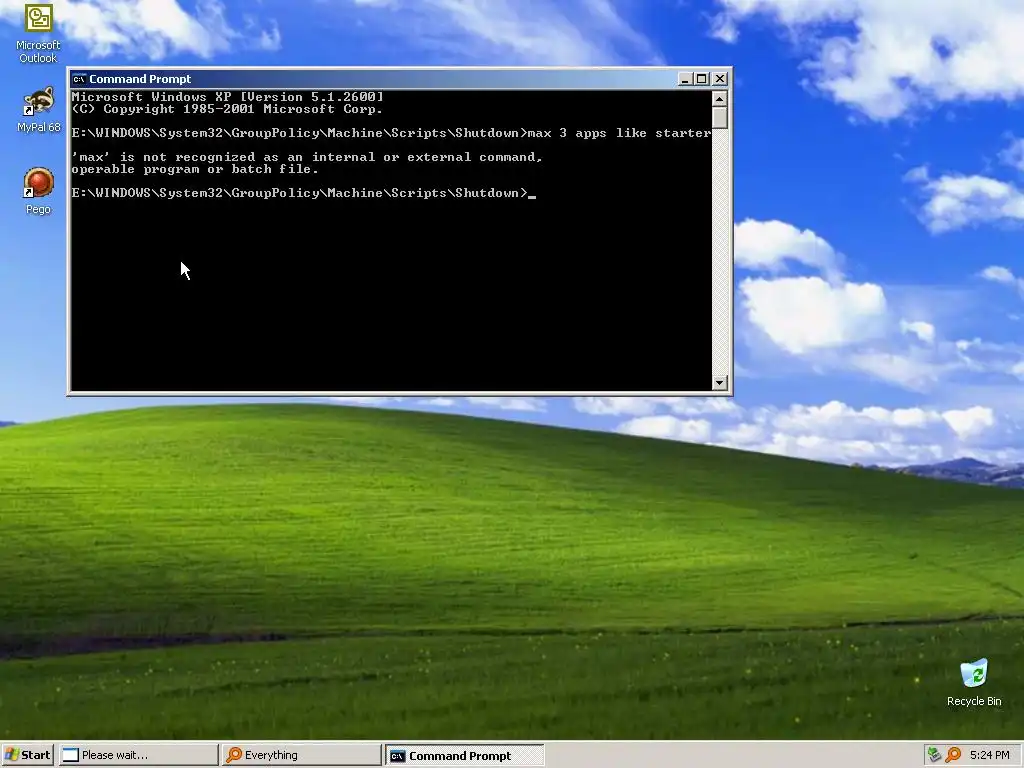
Task: Maximize the Command Prompt window
Action: pos(701,79)
